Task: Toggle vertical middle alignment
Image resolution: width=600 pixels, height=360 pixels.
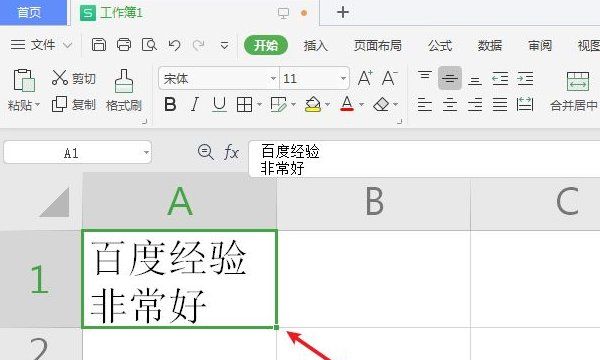Action: click(450, 78)
